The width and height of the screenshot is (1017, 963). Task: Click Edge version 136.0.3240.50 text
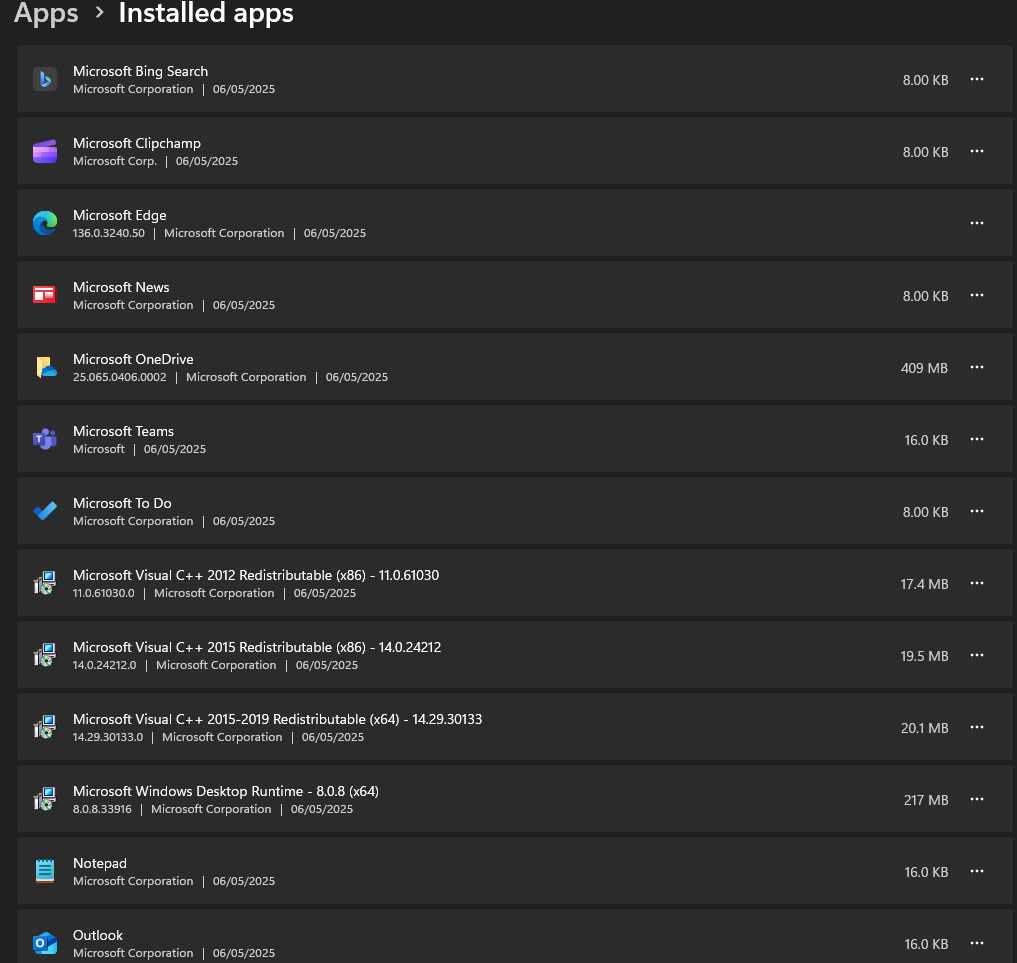point(109,233)
